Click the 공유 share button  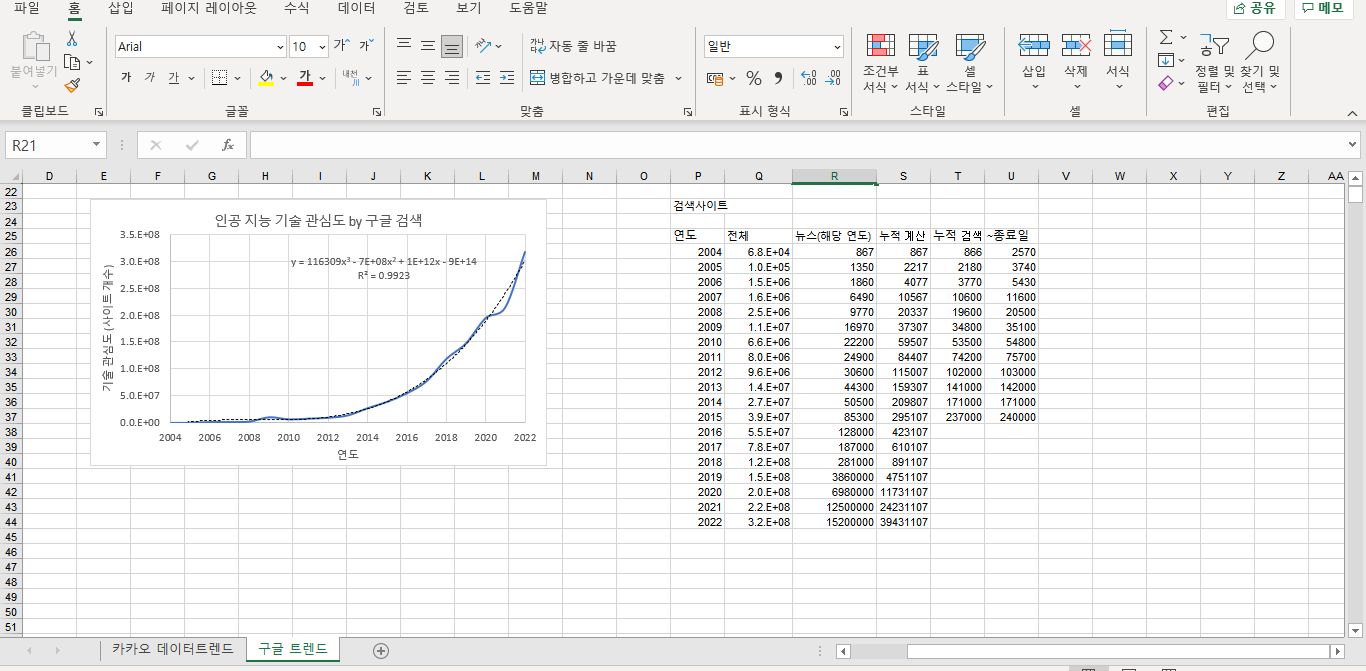(x=1255, y=8)
